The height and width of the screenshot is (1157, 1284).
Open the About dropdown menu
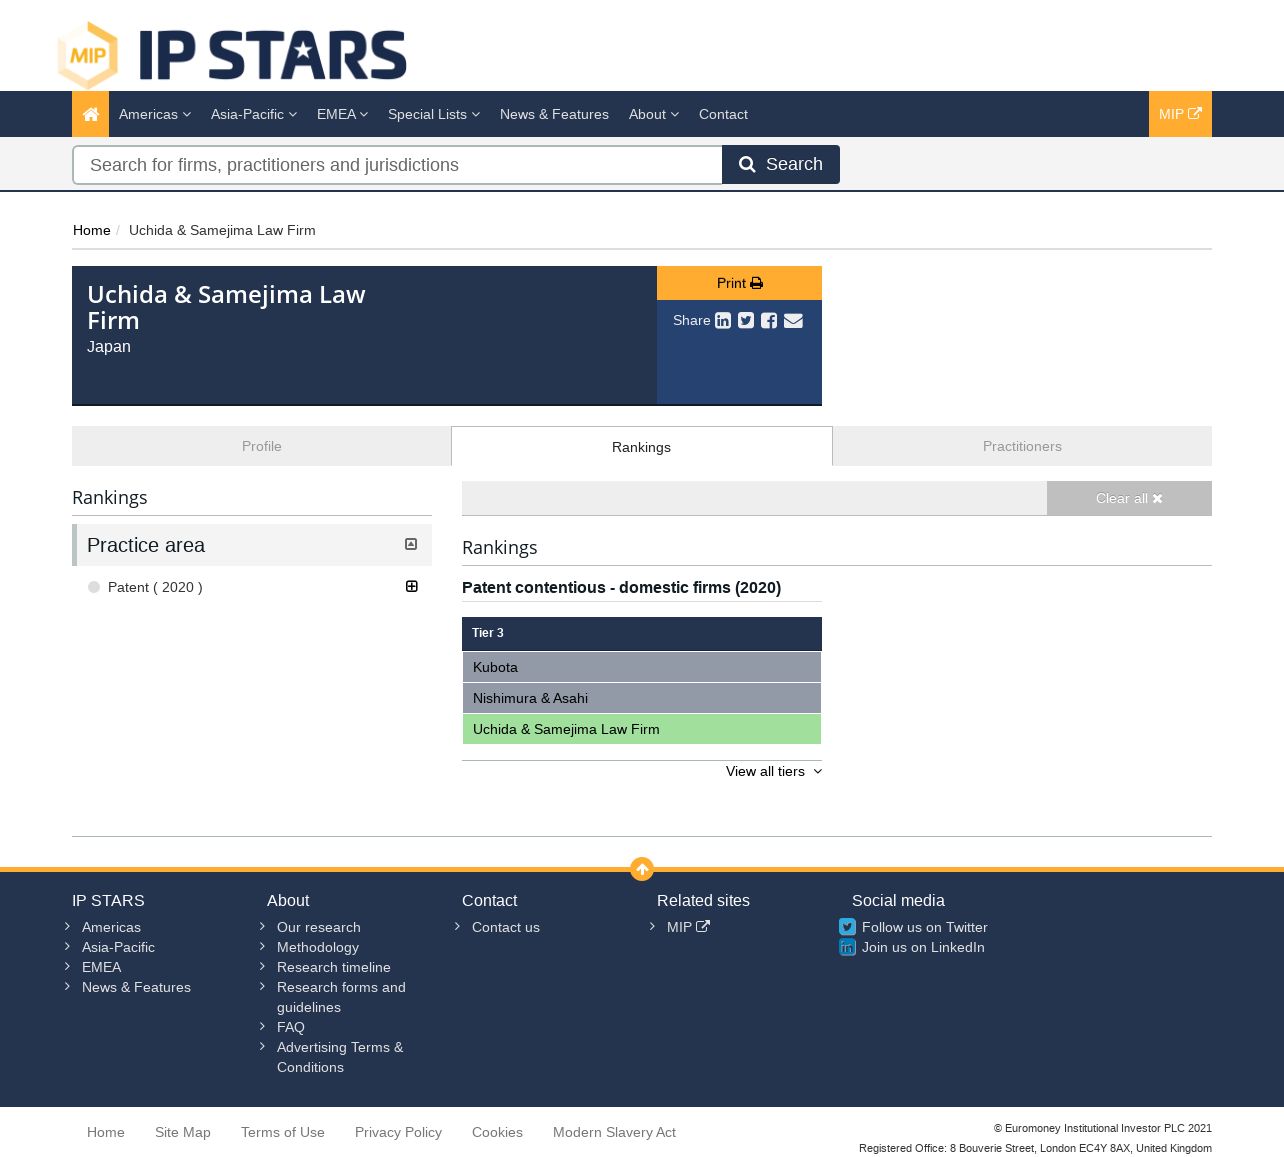pyautogui.click(x=654, y=114)
